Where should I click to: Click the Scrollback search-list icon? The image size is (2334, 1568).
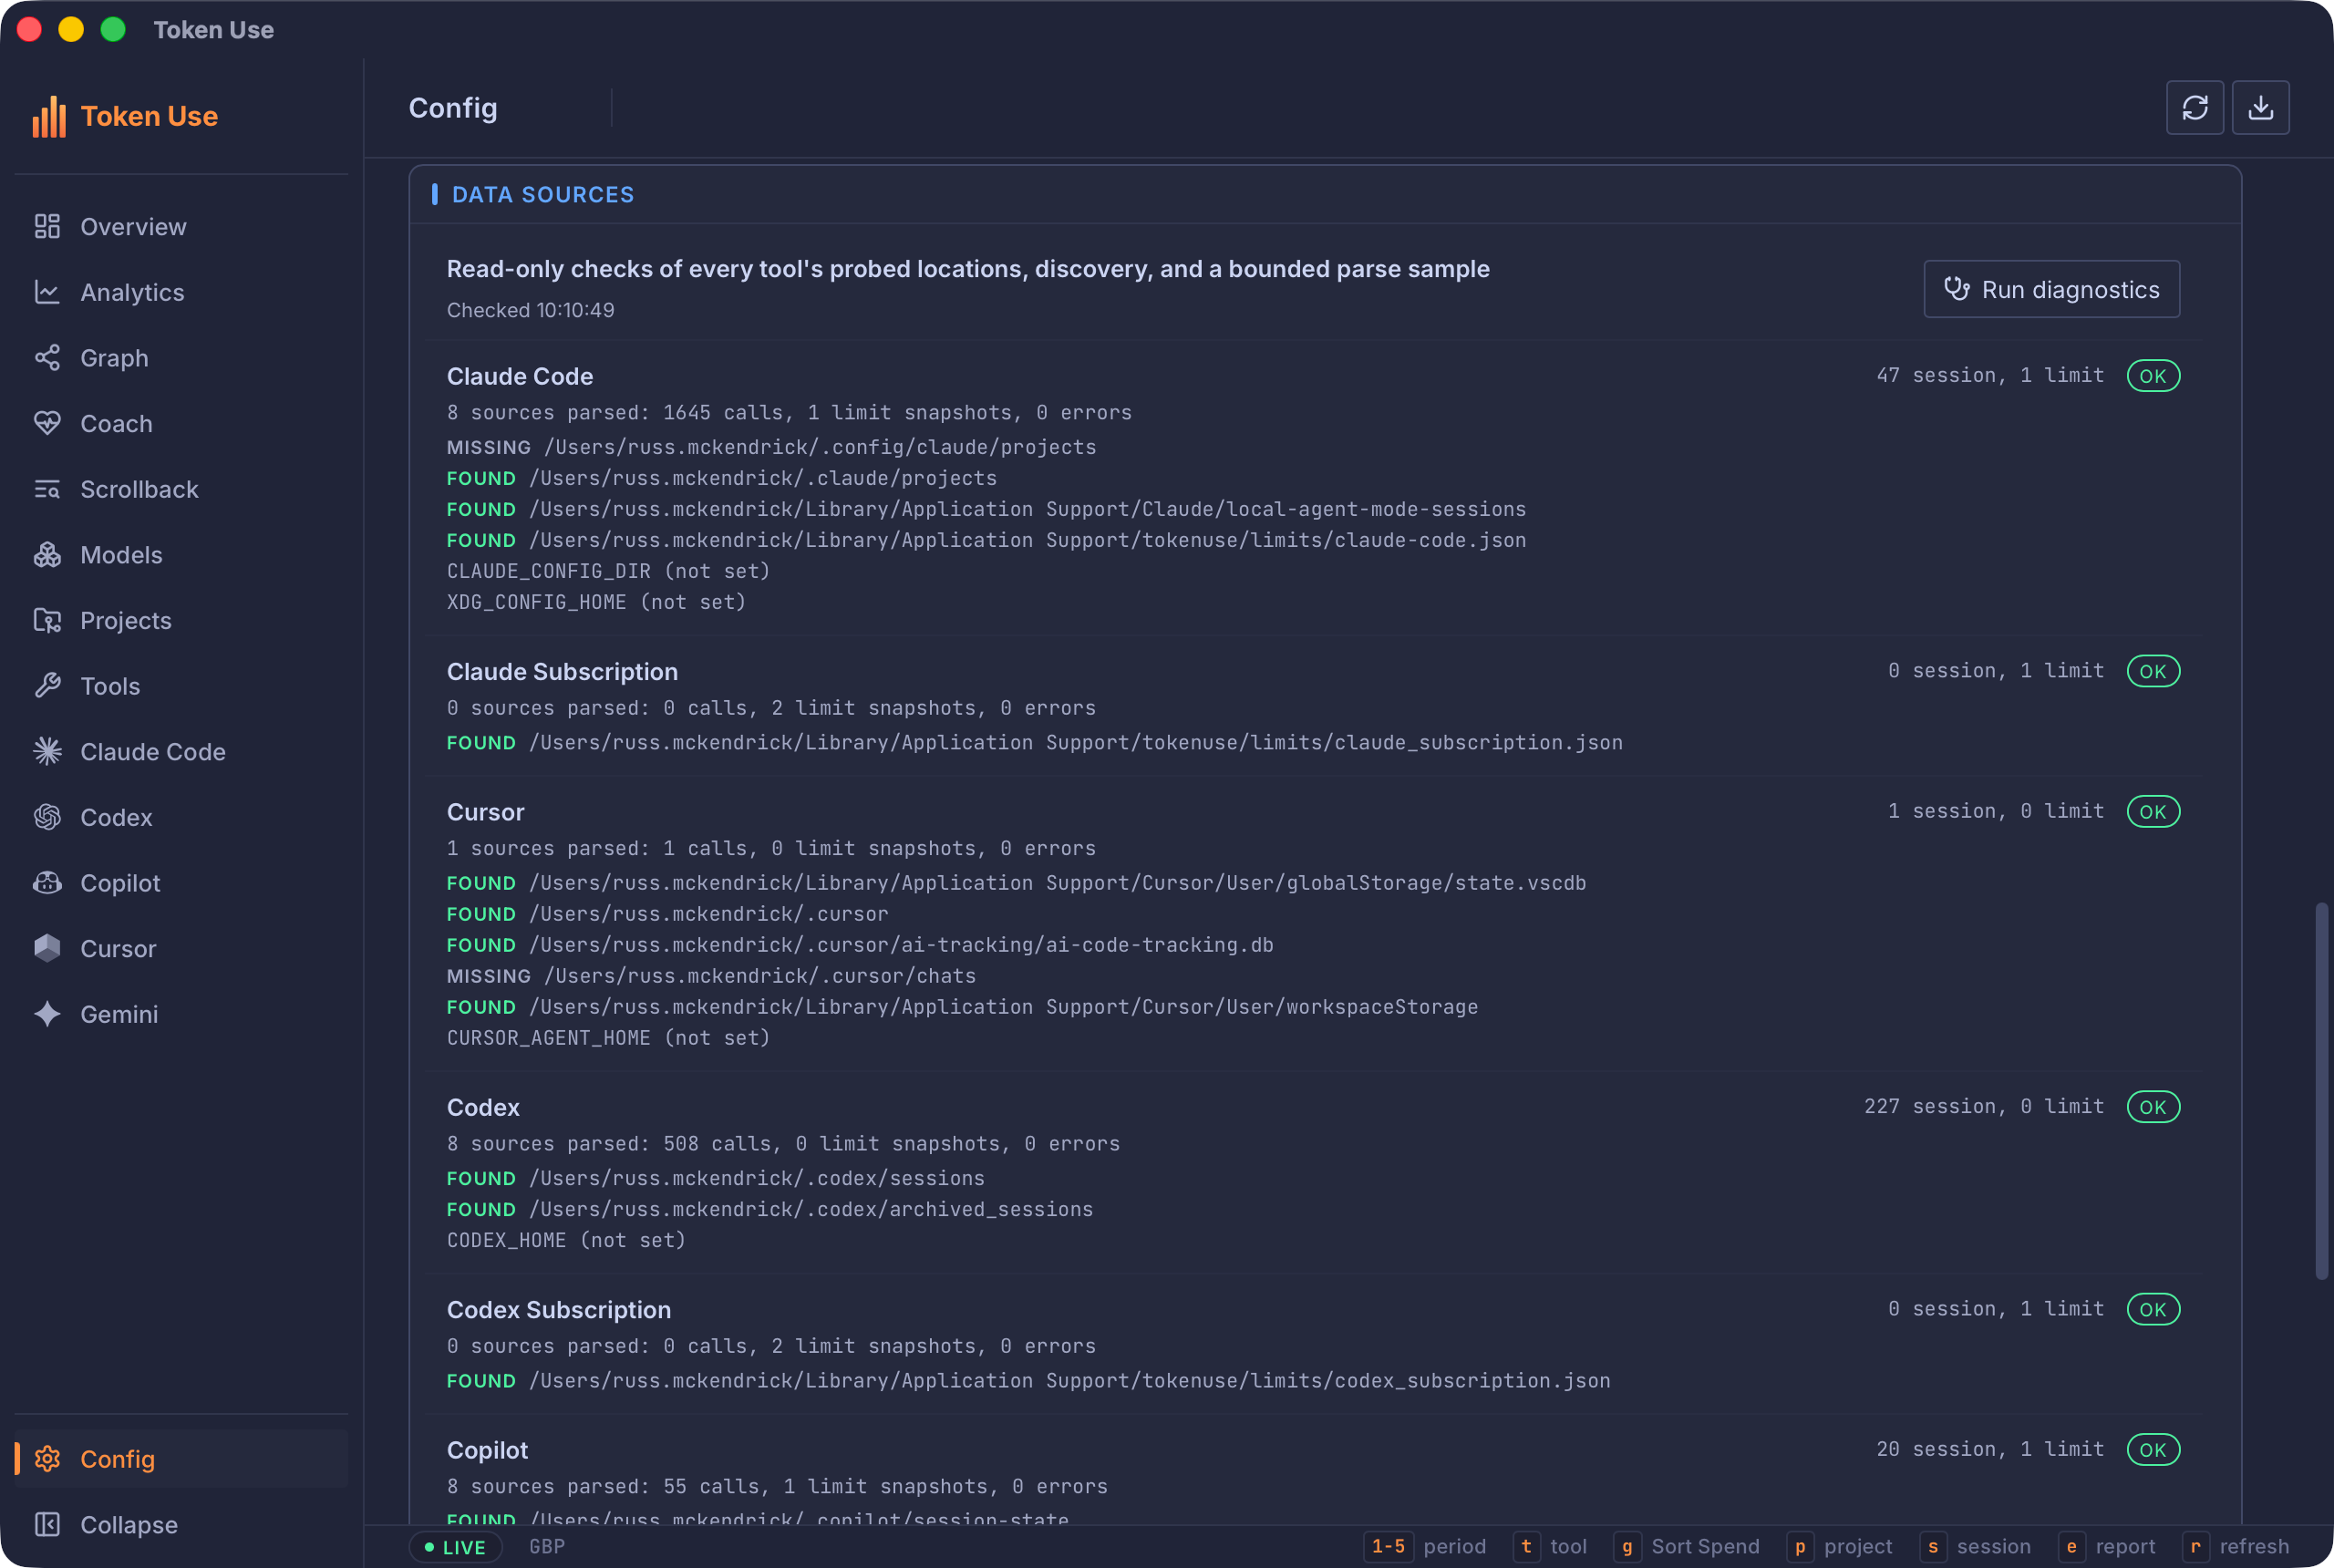pyautogui.click(x=47, y=489)
